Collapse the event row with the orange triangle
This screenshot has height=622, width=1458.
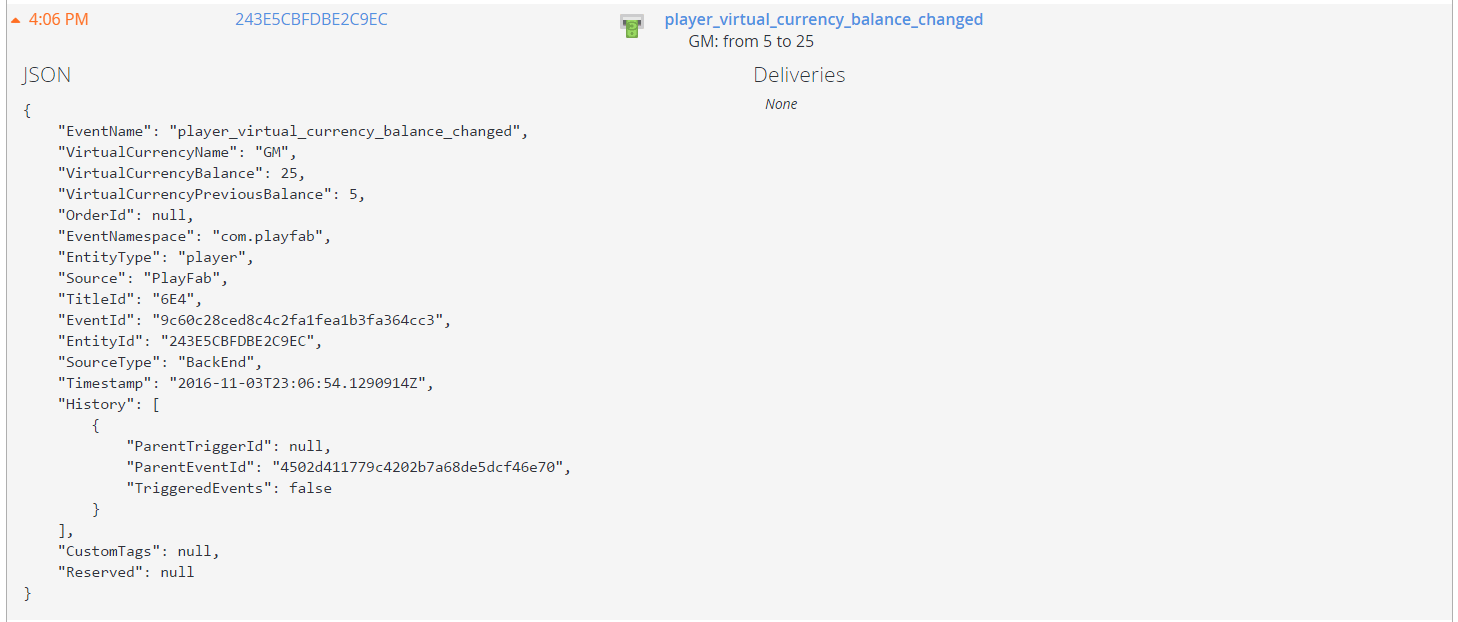[x=16, y=20]
